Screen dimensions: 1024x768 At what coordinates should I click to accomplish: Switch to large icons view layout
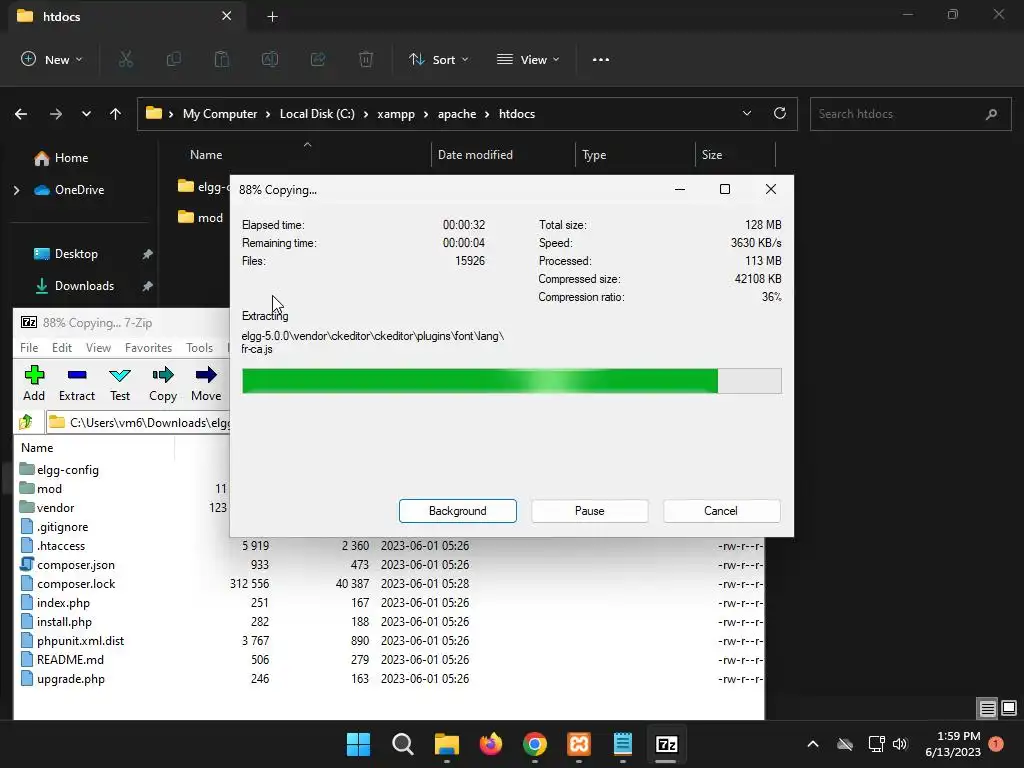click(1009, 708)
